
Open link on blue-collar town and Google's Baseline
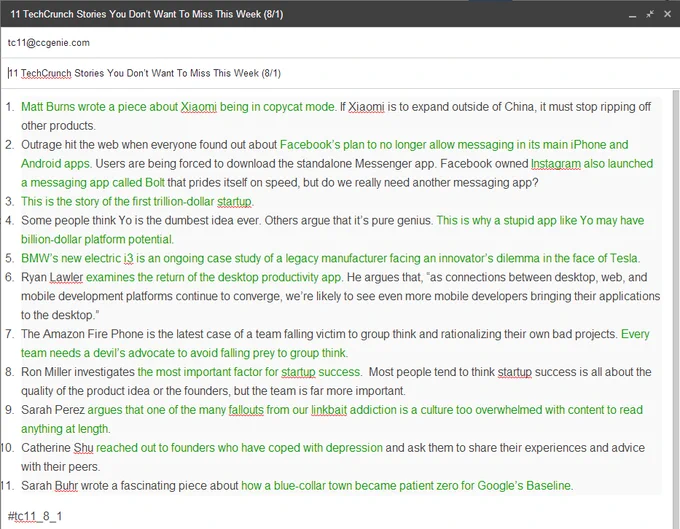click(406, 486)
